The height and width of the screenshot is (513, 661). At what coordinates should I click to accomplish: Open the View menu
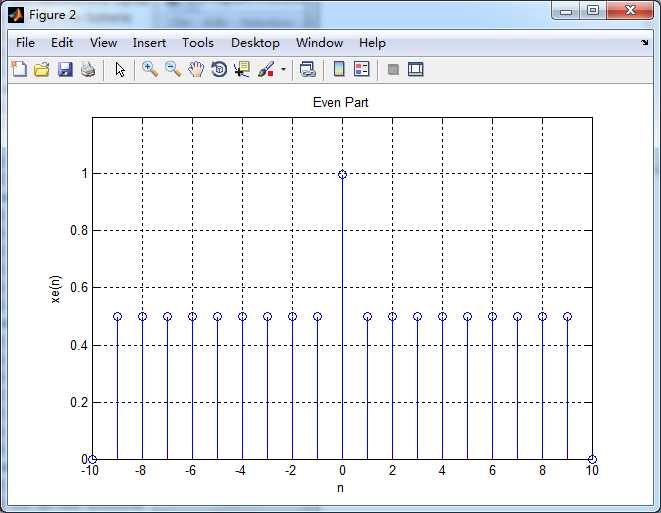pyautogui.click(x=103, y=43)
